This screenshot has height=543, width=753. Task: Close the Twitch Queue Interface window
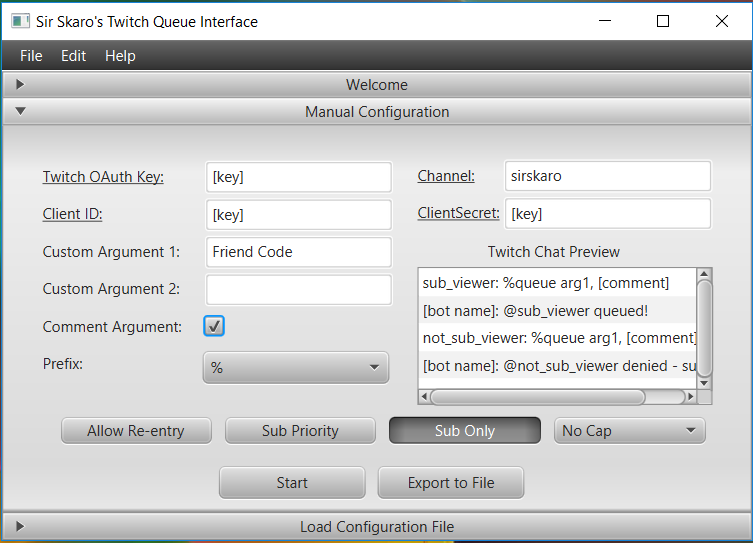722,21
